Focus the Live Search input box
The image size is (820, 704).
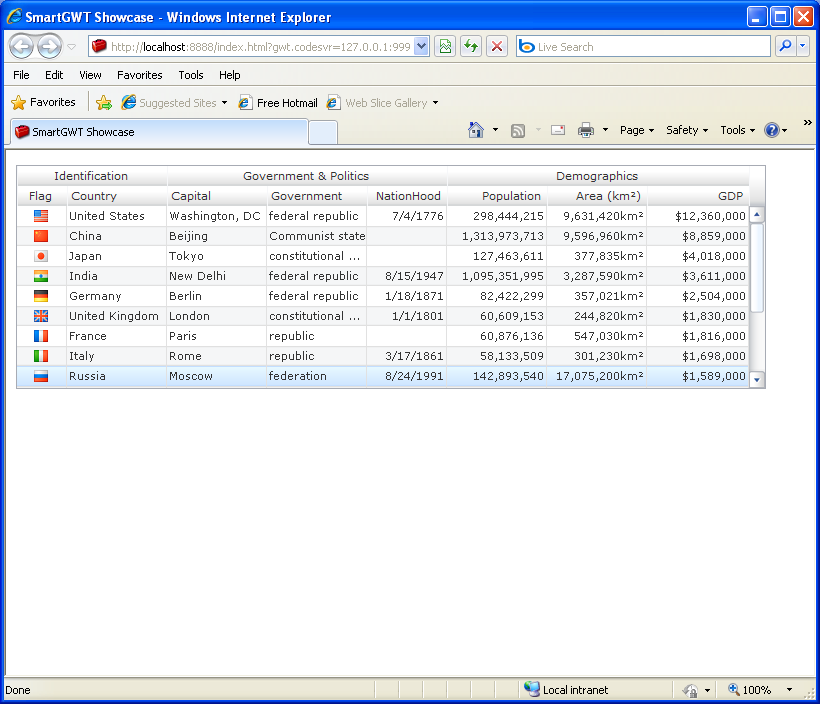click(643, 47)
